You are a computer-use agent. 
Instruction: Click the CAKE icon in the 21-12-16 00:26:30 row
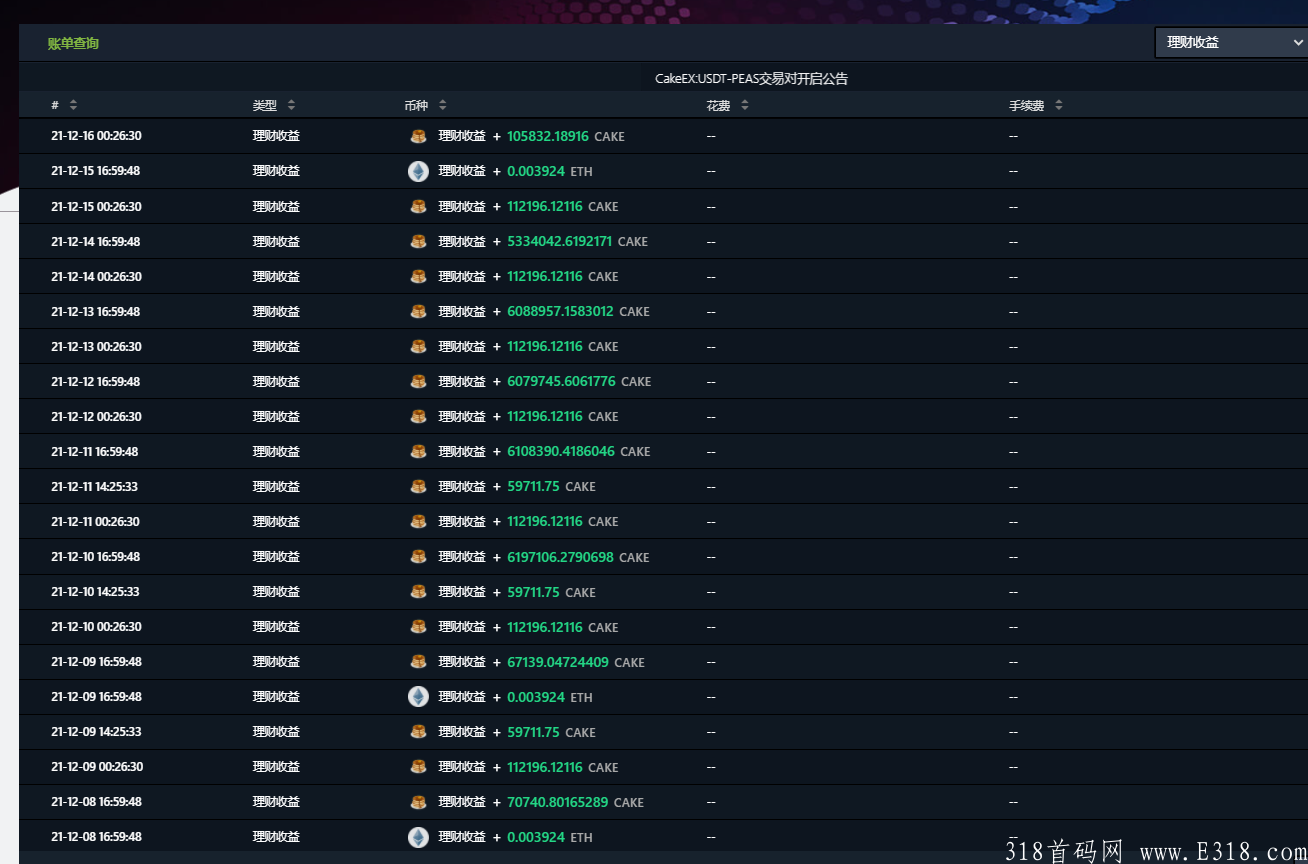pyautogui.click(x=418, y=136)
